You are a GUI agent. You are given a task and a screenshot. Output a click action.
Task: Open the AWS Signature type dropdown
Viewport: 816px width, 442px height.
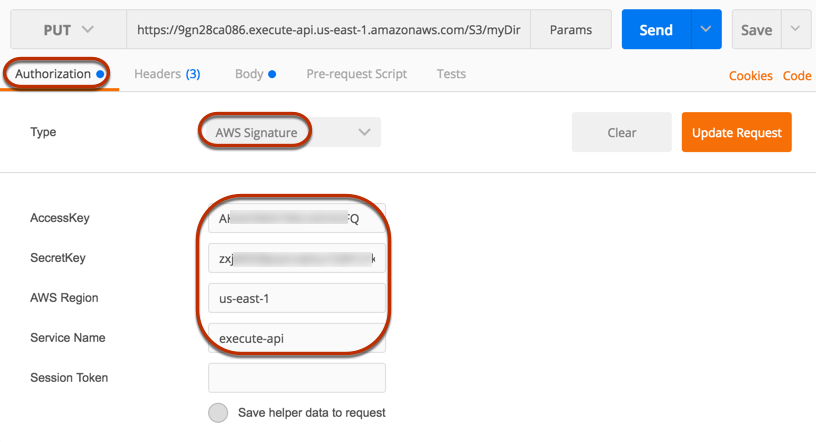(x=291, y=132)
